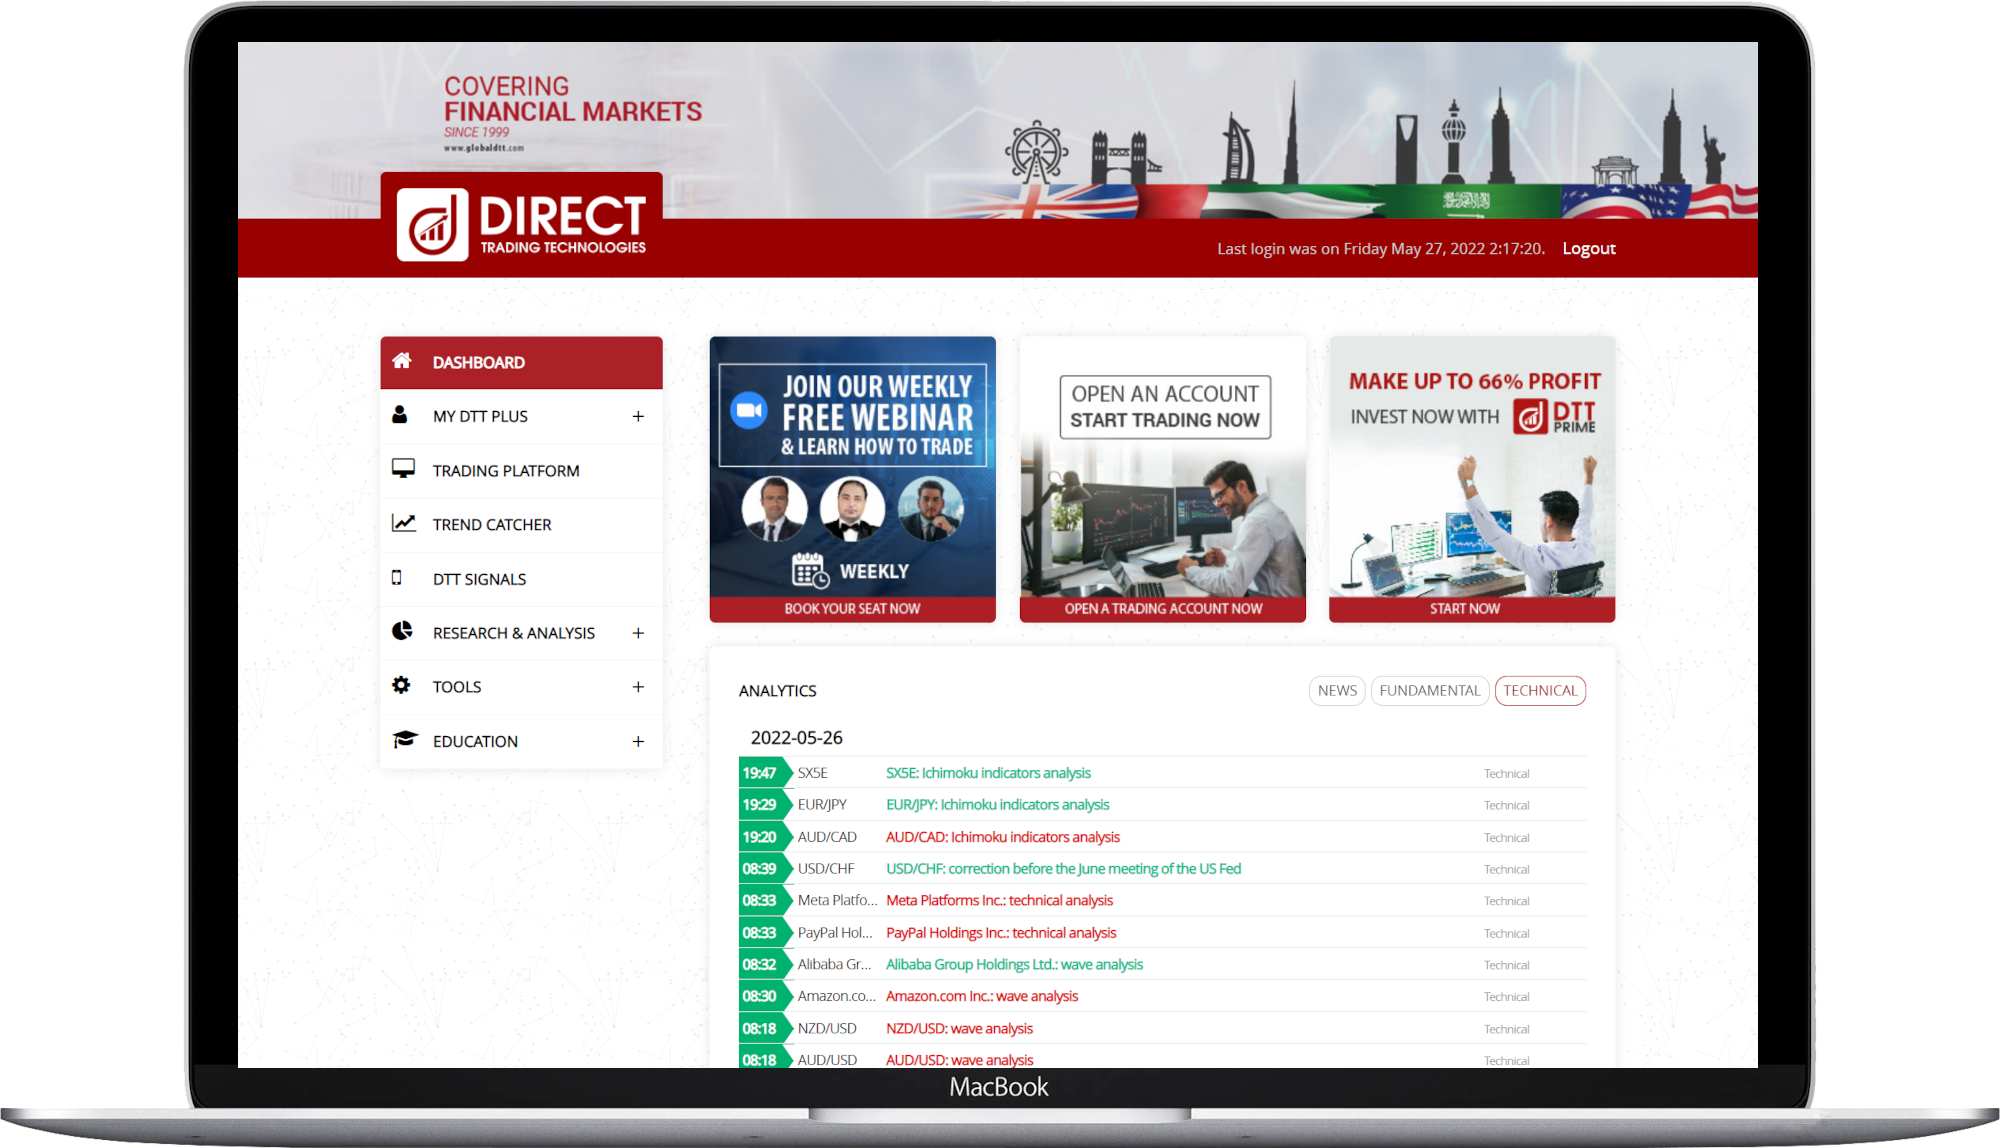Click the 19:47 time tag
Image resolution: width=2000 pixels, height=1148 pixels.
(x=763, y=773)
